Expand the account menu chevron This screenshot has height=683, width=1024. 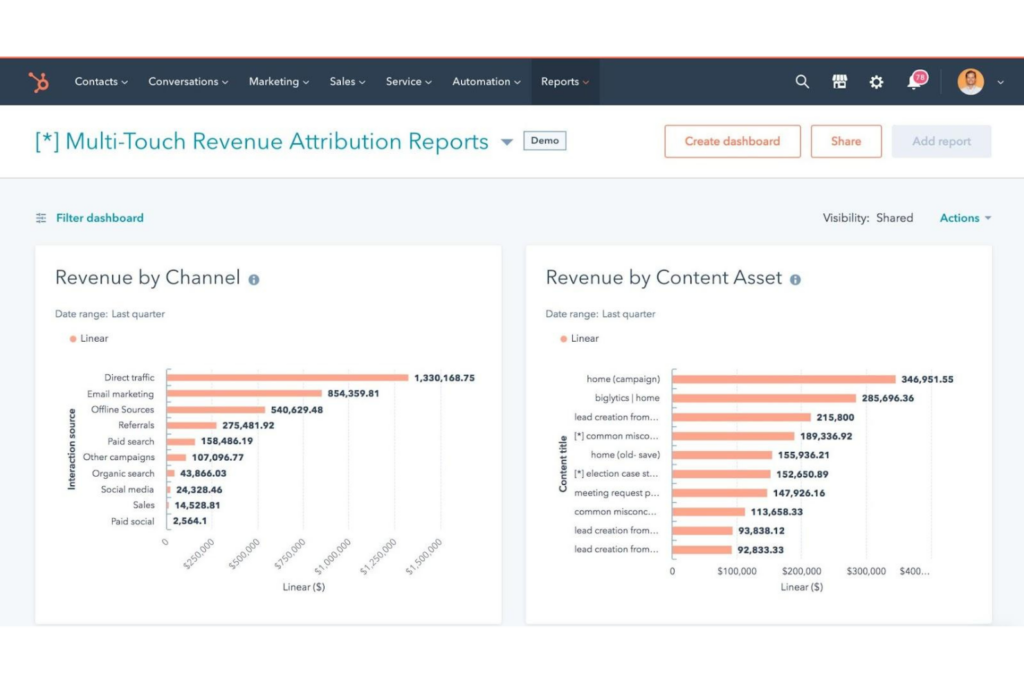(1000, 82)
